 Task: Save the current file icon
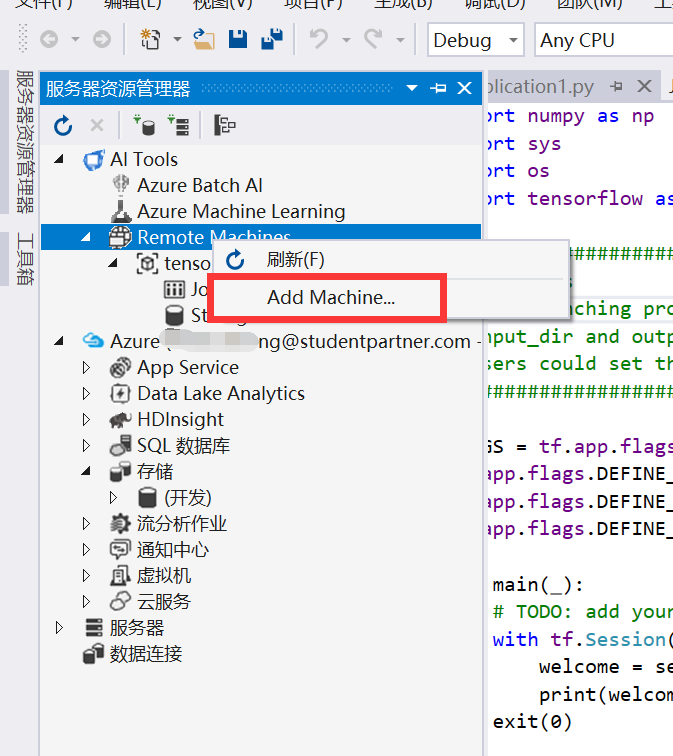coord(238,39)
